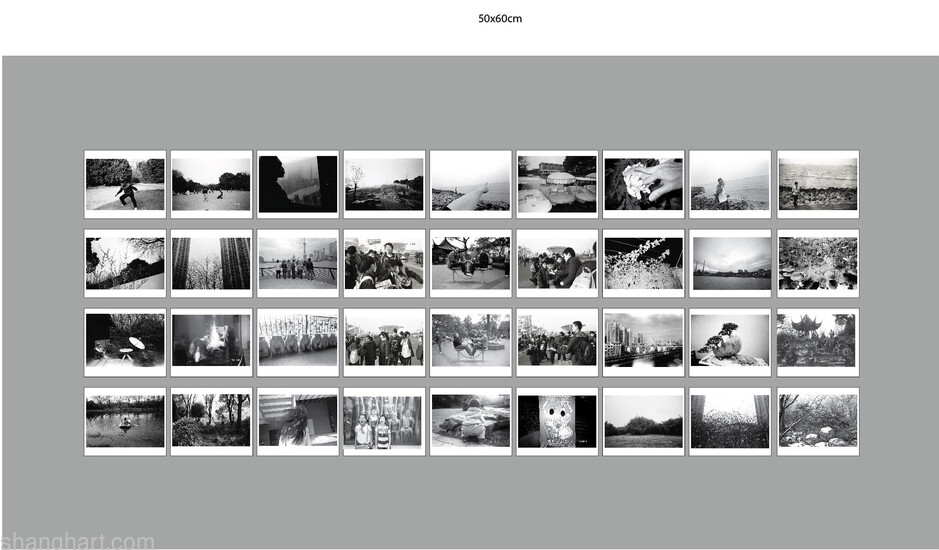The height and width of the screenshot is (550, 939).
Task: Open the photo of a person crouching on a path
Action: click(x=125, y=184)
